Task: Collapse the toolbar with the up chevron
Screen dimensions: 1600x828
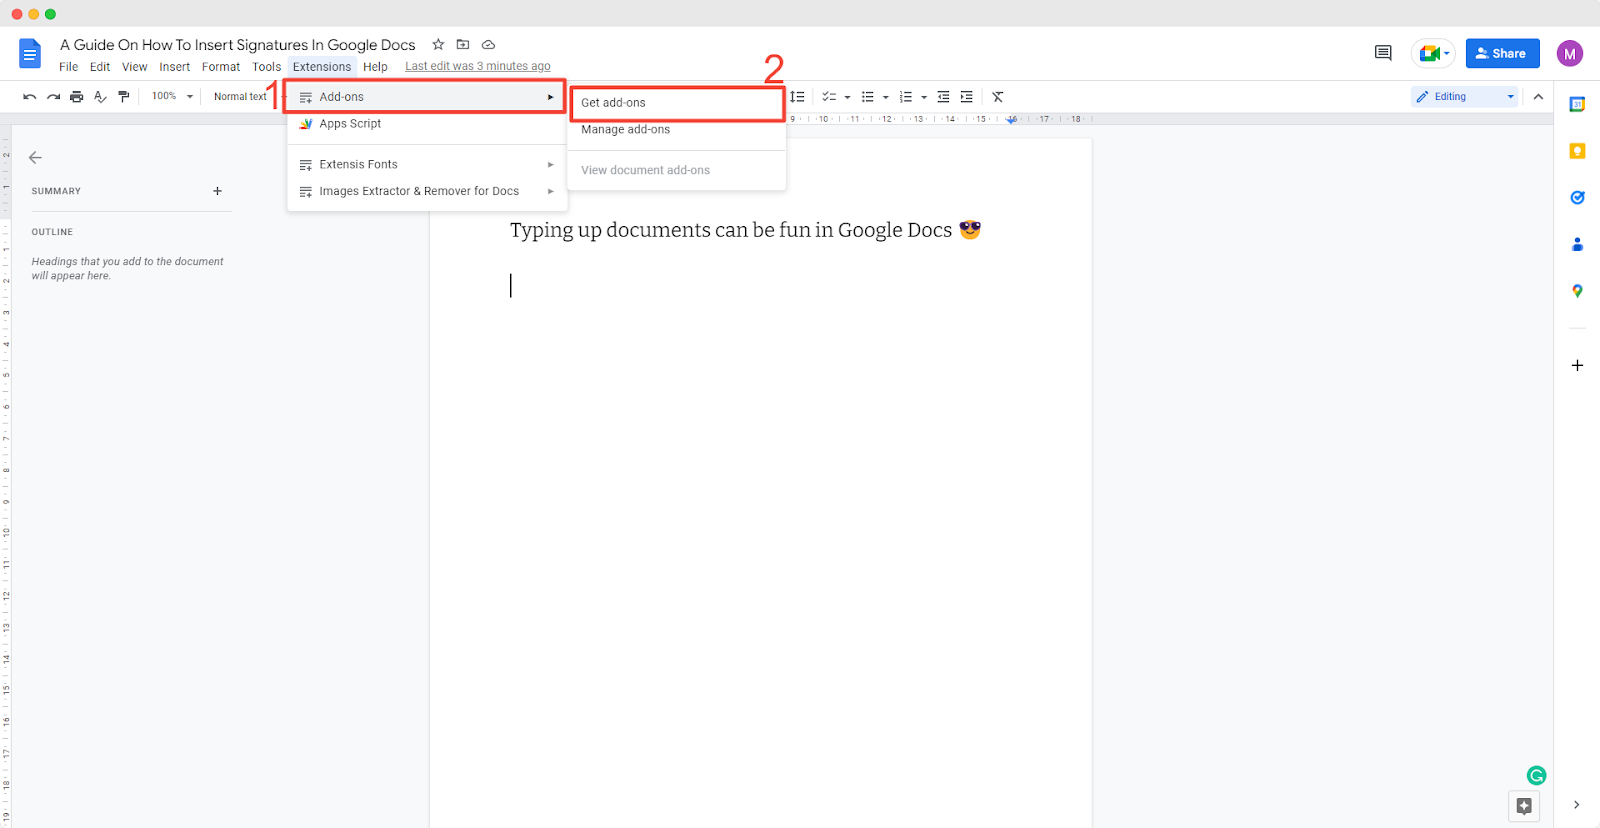Action: (x=1538, y=97)
